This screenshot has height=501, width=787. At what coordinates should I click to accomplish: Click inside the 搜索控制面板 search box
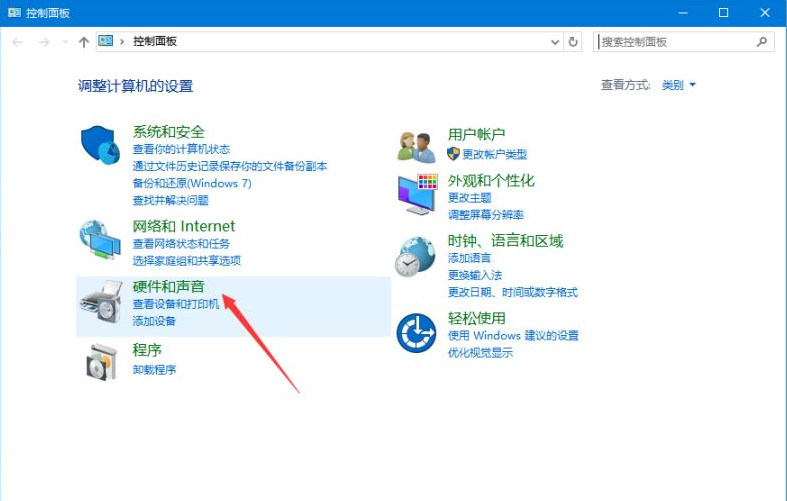675,42
